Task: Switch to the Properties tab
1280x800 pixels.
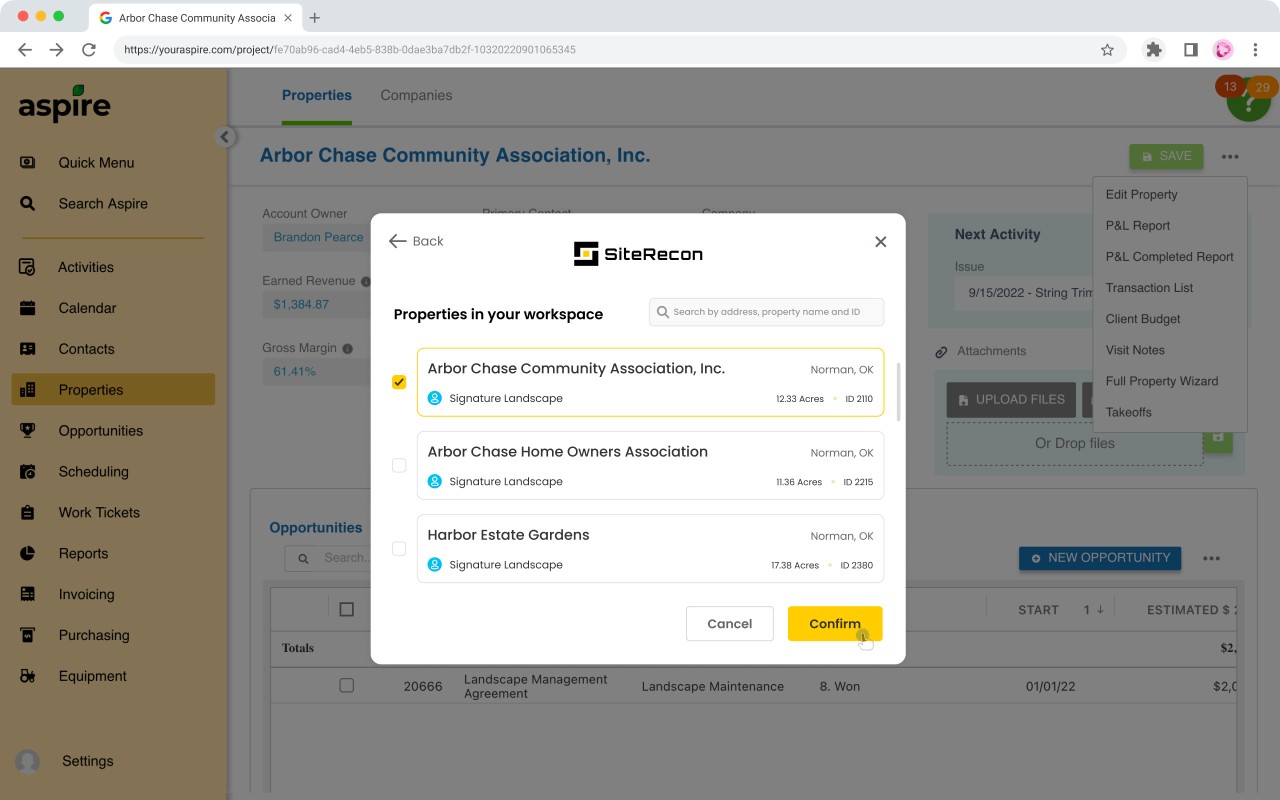Action: tap(316, 96)
